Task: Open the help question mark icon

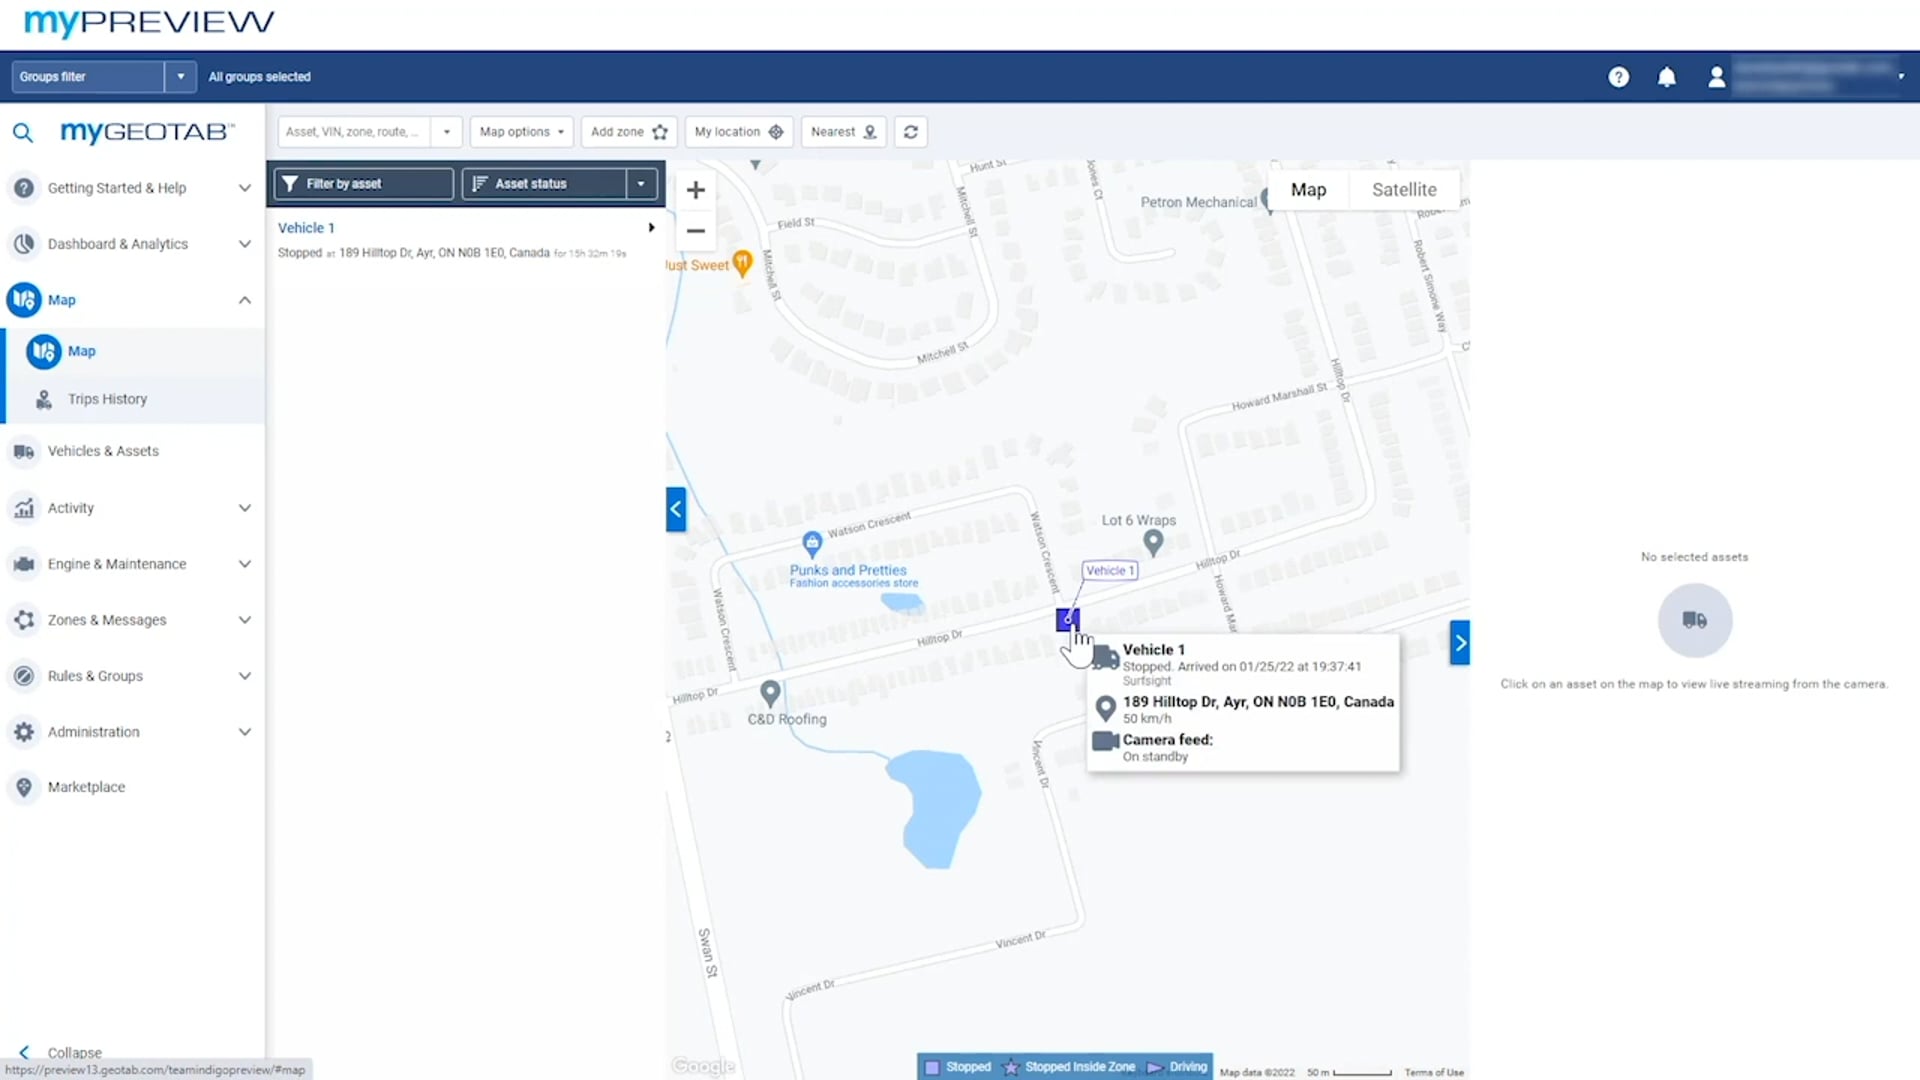Action: pos(1618,77)
